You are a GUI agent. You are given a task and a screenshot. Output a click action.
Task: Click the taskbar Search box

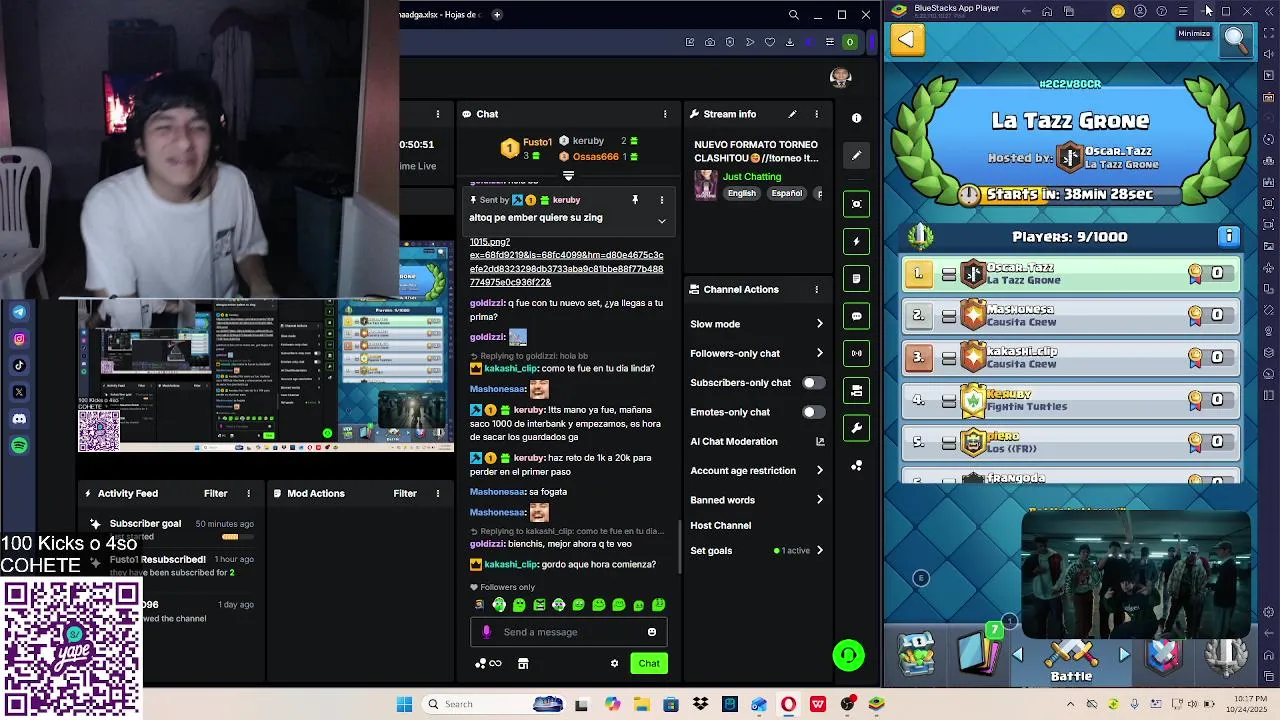click(x=494, y=704)
